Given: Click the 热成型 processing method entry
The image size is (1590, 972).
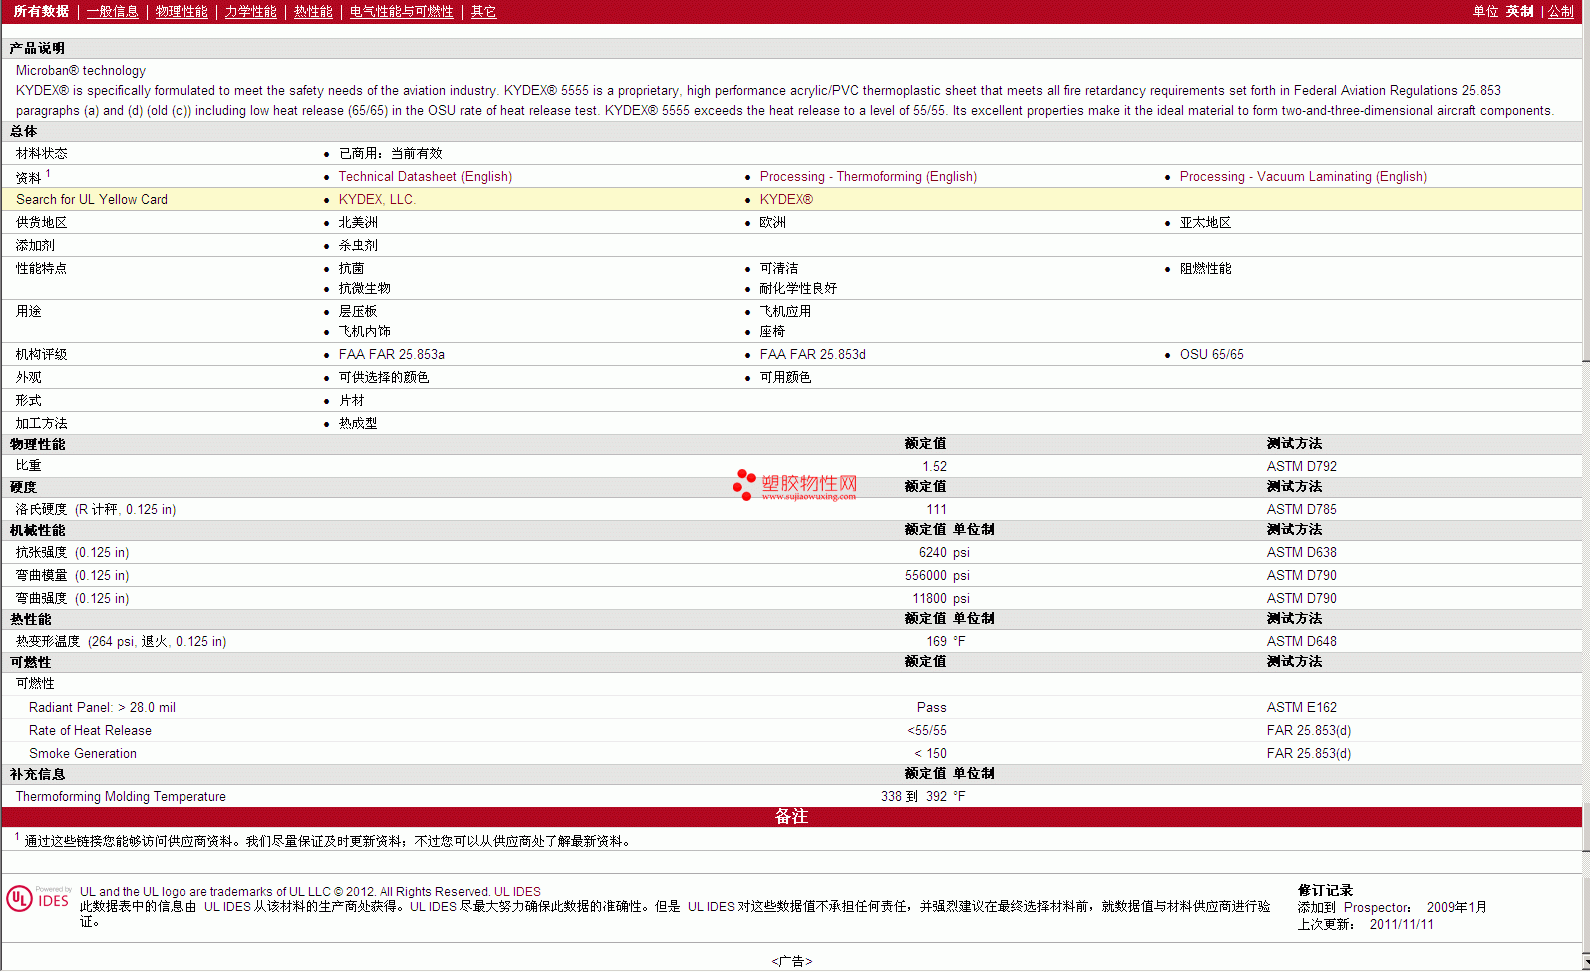Looking at the screenshot, I should coord(358,423).
